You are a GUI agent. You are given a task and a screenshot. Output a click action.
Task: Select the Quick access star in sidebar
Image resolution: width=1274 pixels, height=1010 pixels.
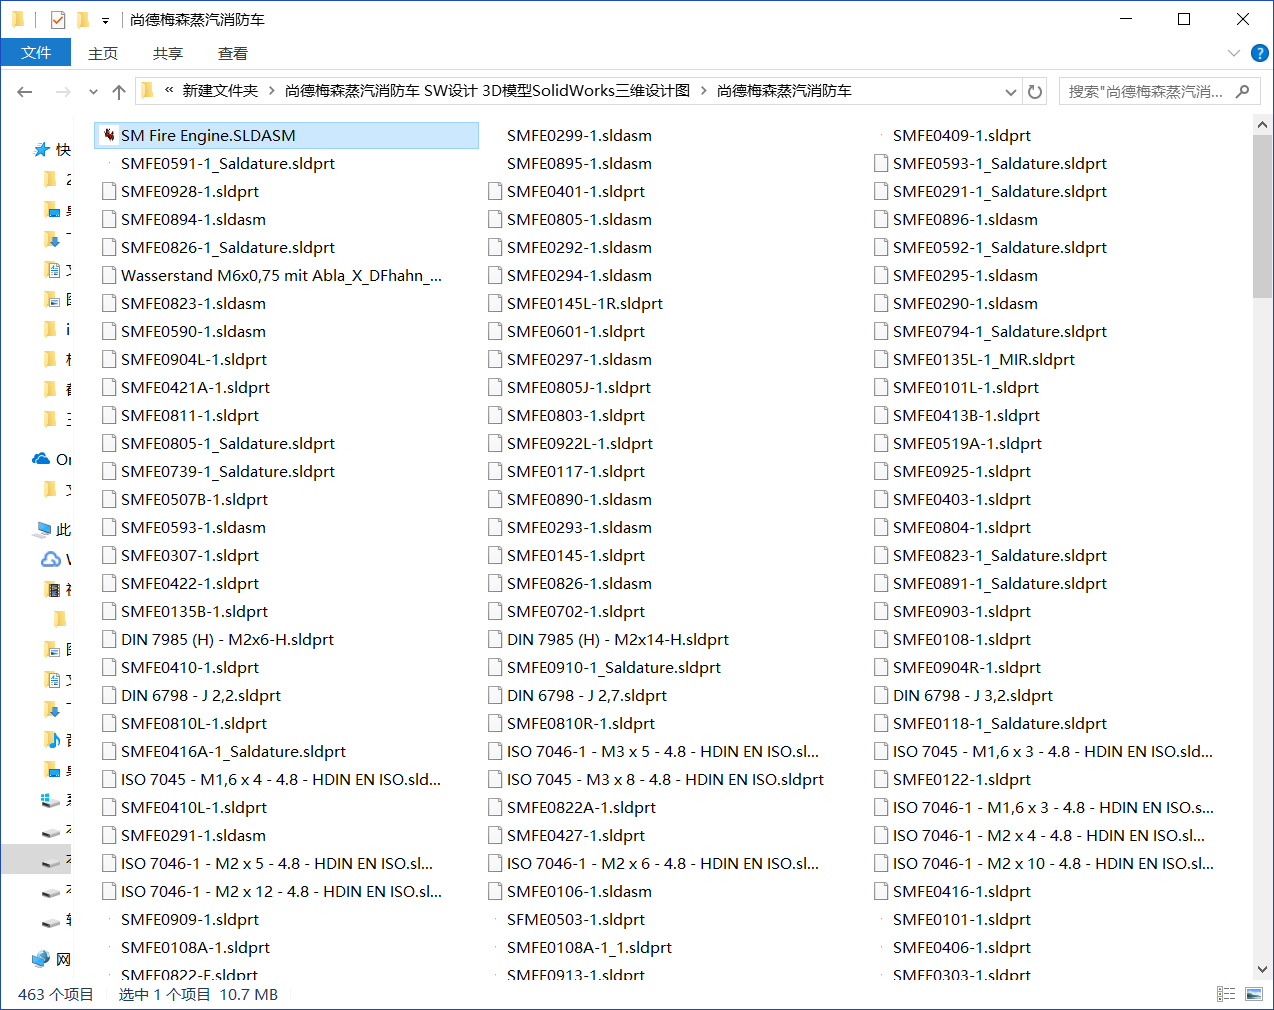click(42, 149)
